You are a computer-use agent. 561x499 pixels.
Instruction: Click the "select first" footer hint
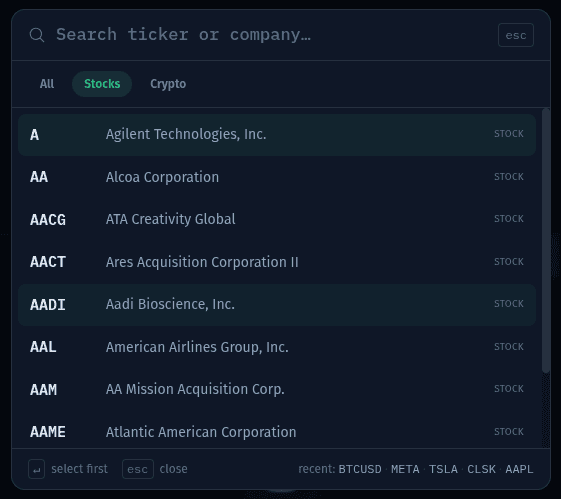click(79, 469)
